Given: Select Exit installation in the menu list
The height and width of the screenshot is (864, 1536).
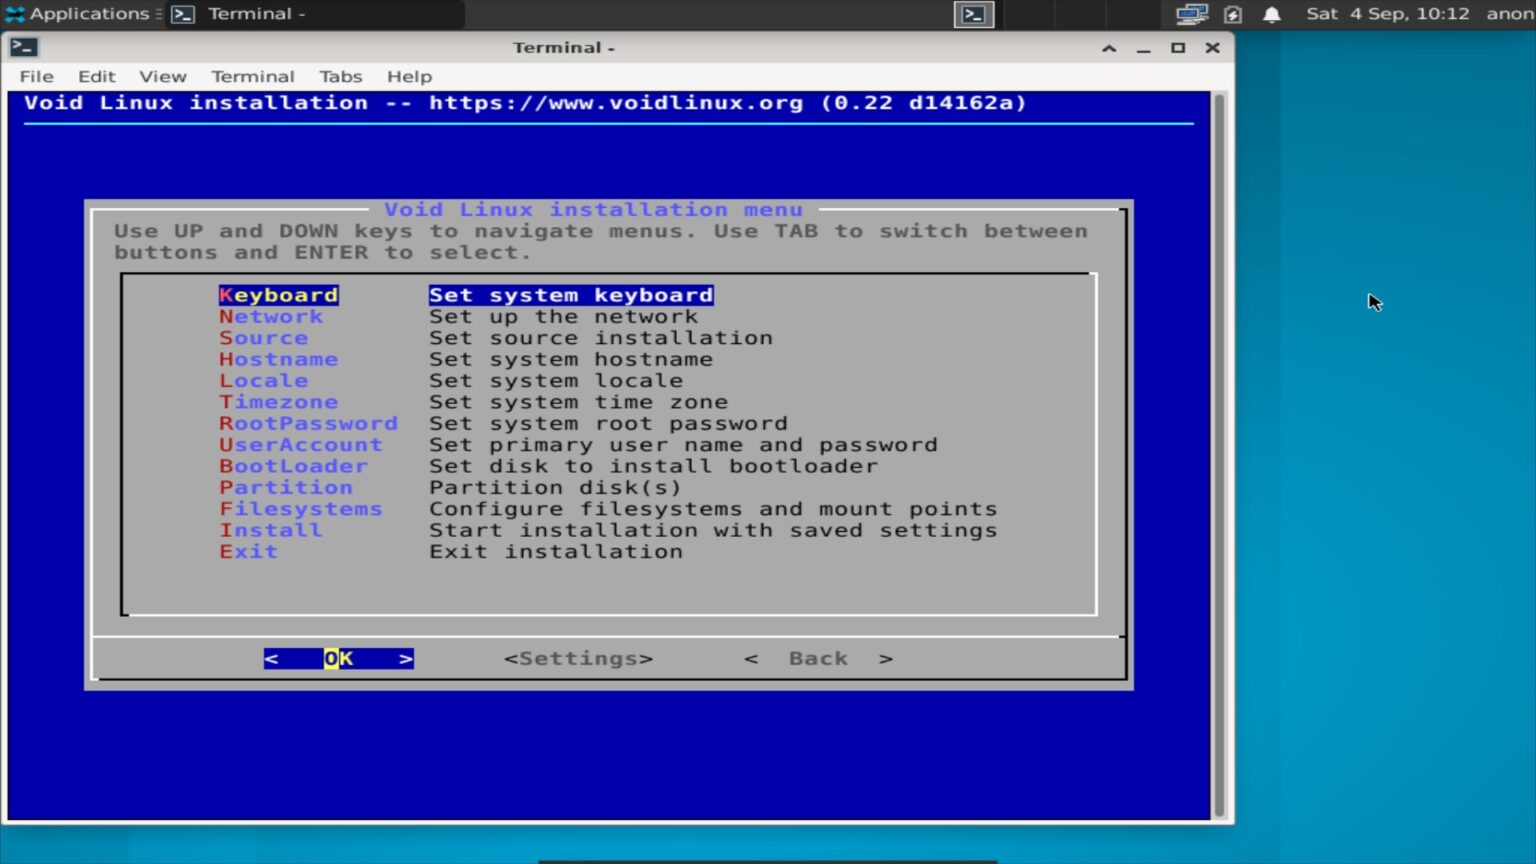Looking at the screenshot, I should (248, 551).
